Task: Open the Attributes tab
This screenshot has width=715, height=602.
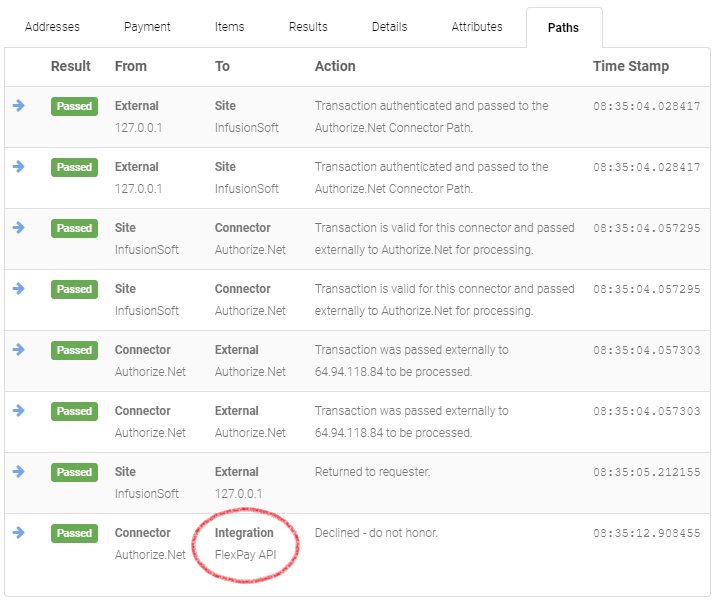Action: point(477,27)
